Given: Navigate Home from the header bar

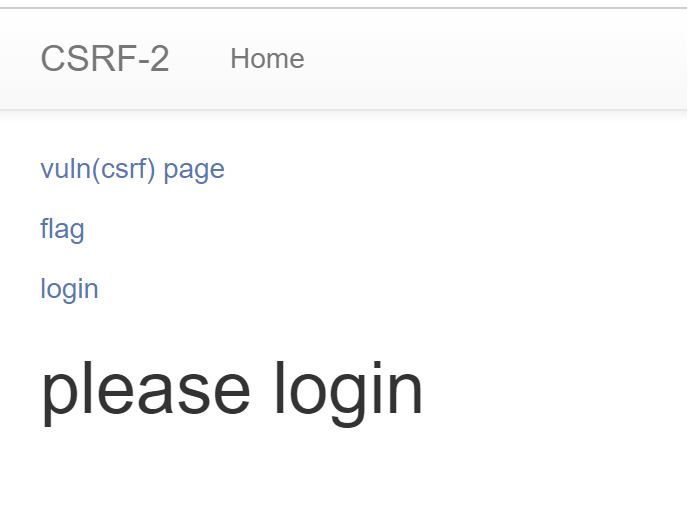Looking at the screenshot, I should tap(267, 58).
